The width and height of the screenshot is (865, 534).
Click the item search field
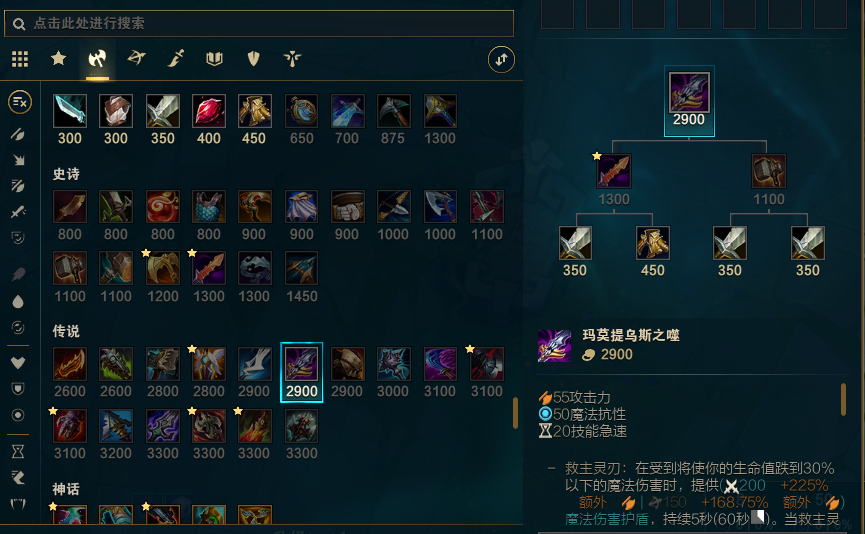259,23
